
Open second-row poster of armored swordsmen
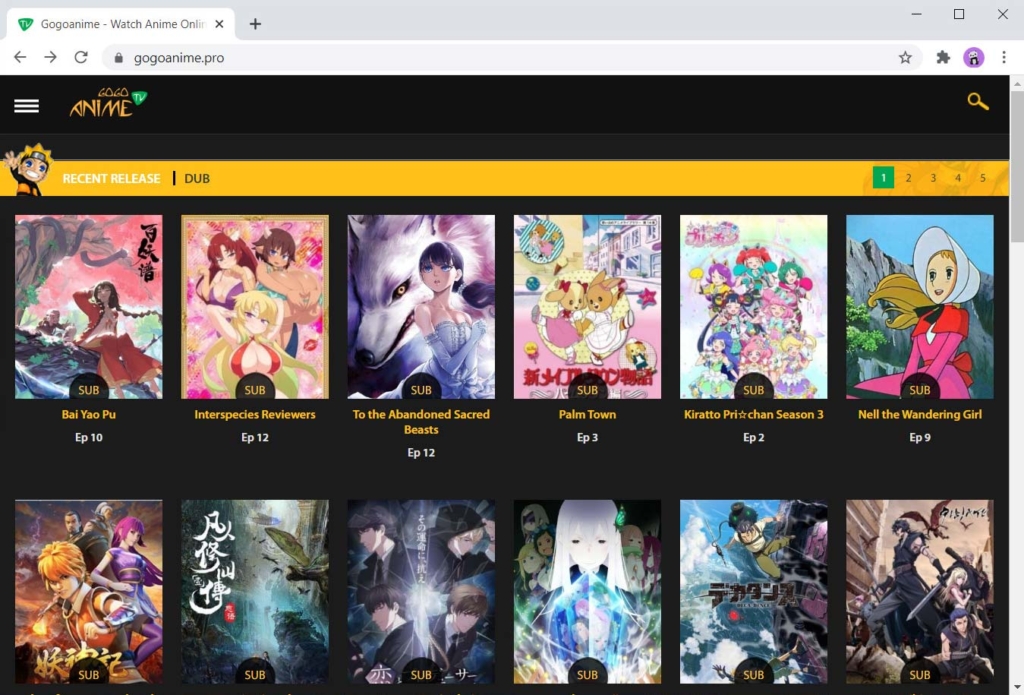pyautogui.click(x=920, y=592)
